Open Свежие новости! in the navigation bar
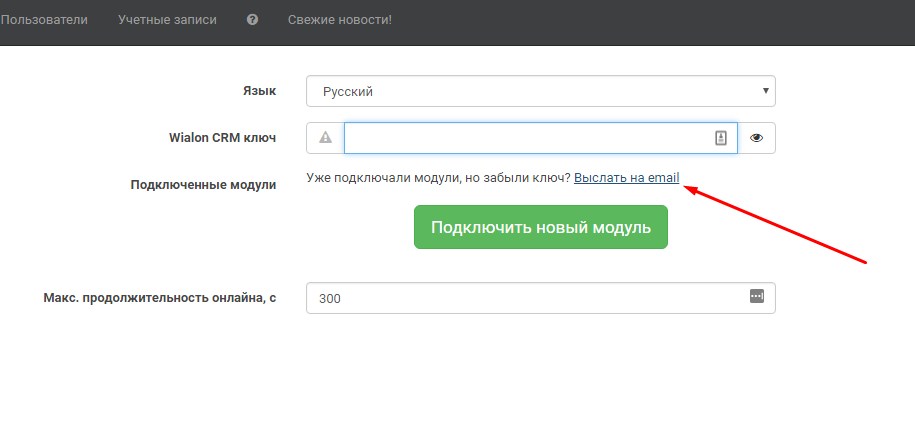Image resolution: width=915 pixels, height=434 pixels. (x=340, y=20)
